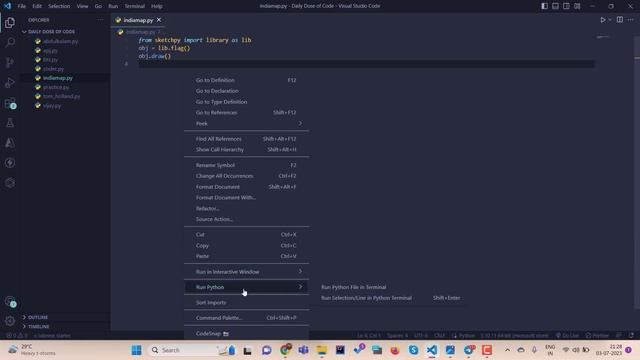This screenshot has width=640, height=360.
Task: Open the Thunder Client lightning icon
Action: click(x=10, y=163)
